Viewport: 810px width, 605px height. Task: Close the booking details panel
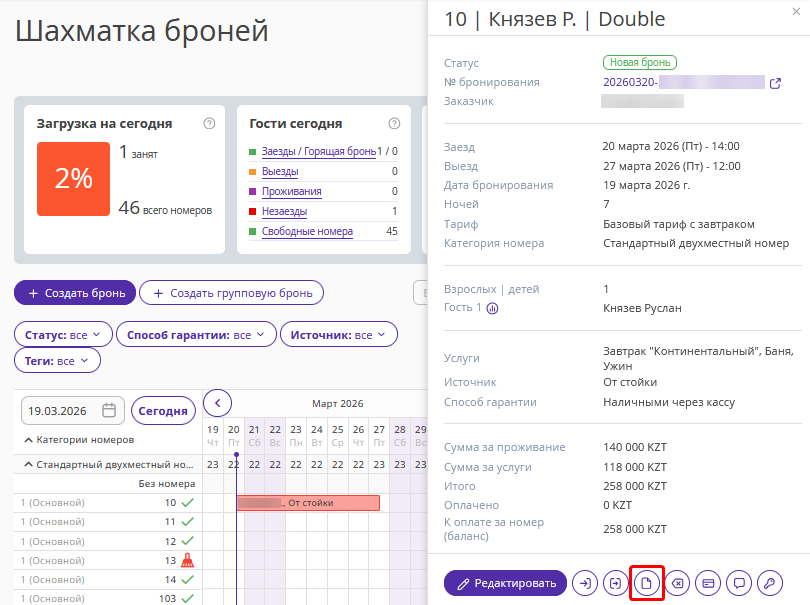point(796,12)
